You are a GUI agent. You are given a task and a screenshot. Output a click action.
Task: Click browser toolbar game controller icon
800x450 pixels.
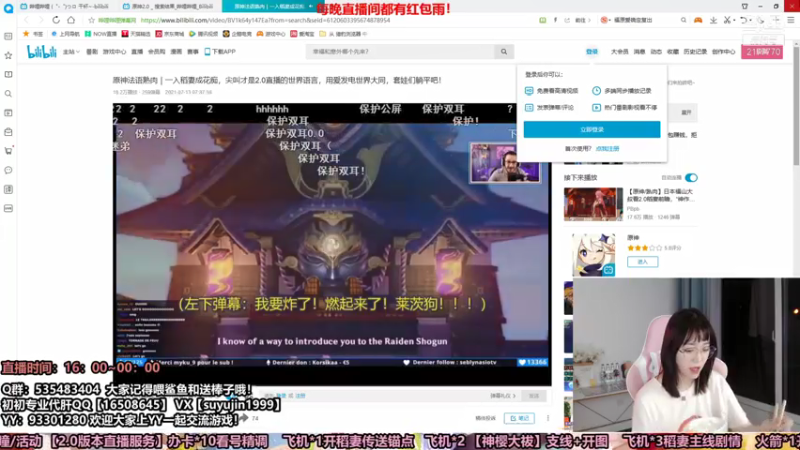[x=697, y=20]
